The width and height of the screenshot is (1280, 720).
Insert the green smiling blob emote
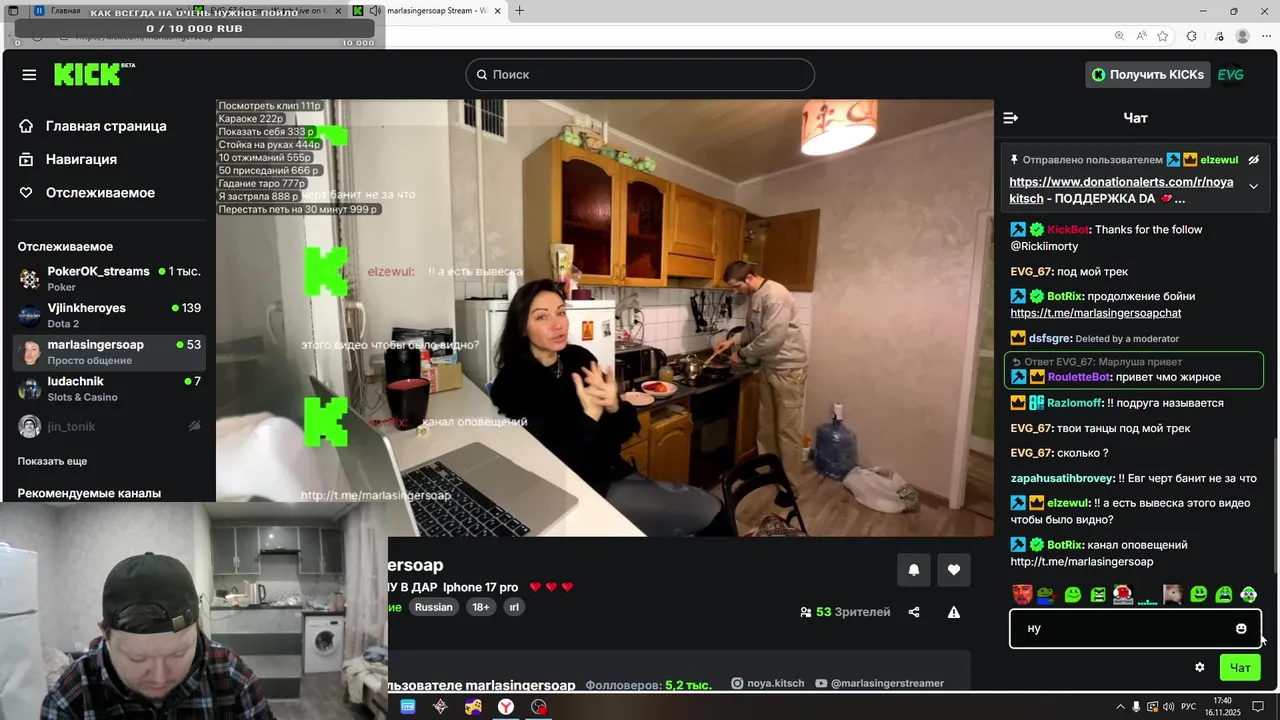(x=1073, y=595)
